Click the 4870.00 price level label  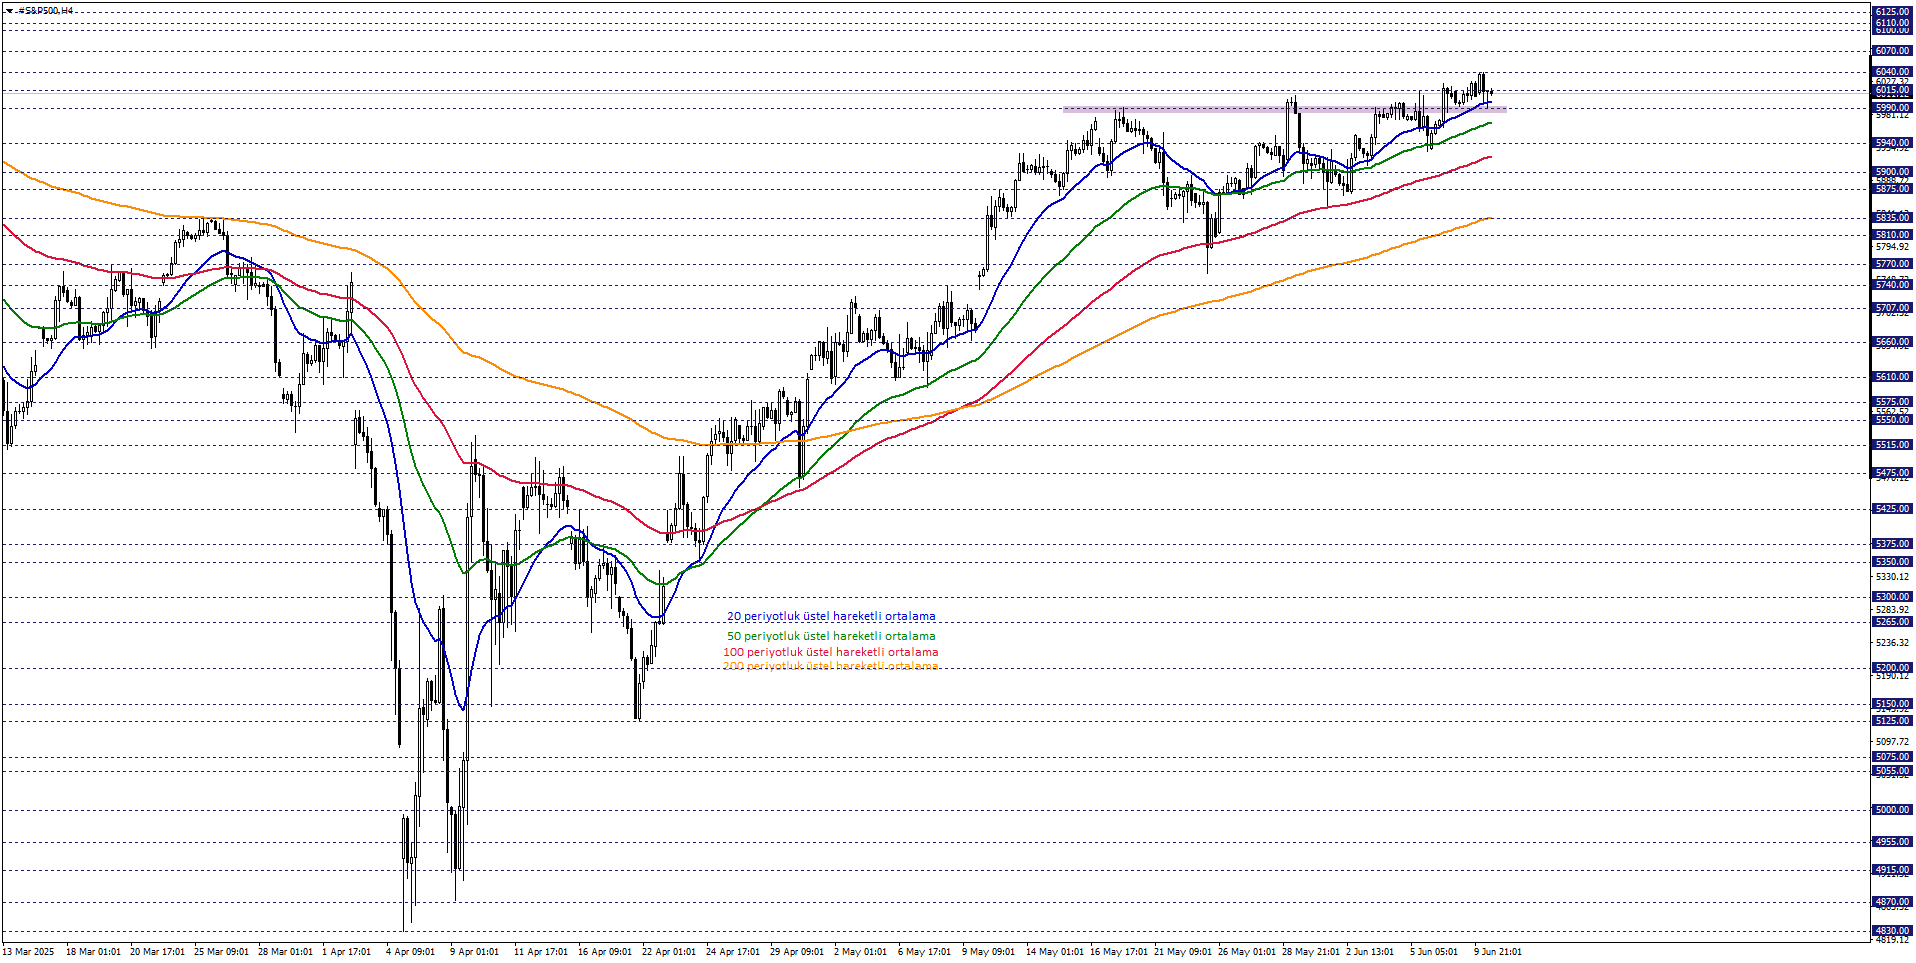pyautogui.click(x=1892, y=902)
